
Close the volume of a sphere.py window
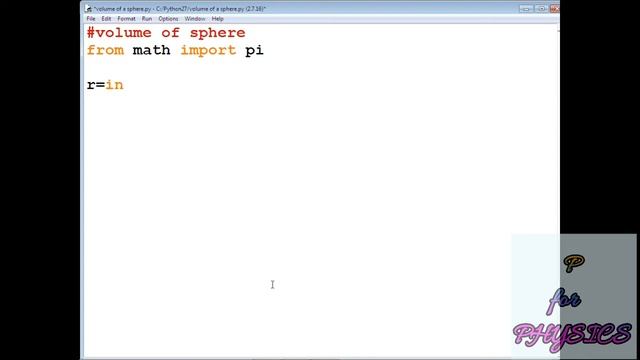pos(554,9)
